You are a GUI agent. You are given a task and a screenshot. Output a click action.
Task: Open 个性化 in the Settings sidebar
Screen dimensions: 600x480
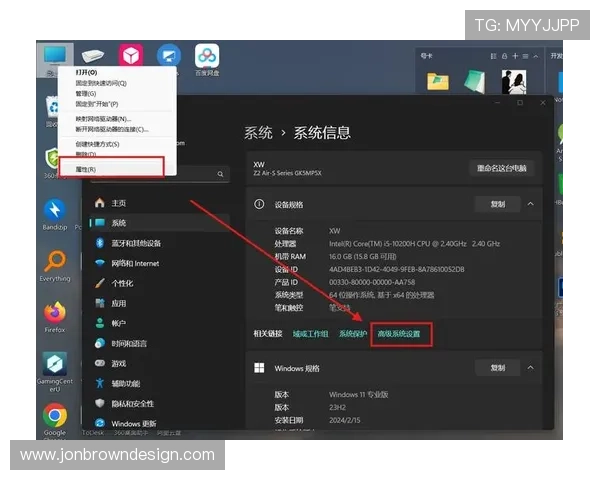coord(159,283)
